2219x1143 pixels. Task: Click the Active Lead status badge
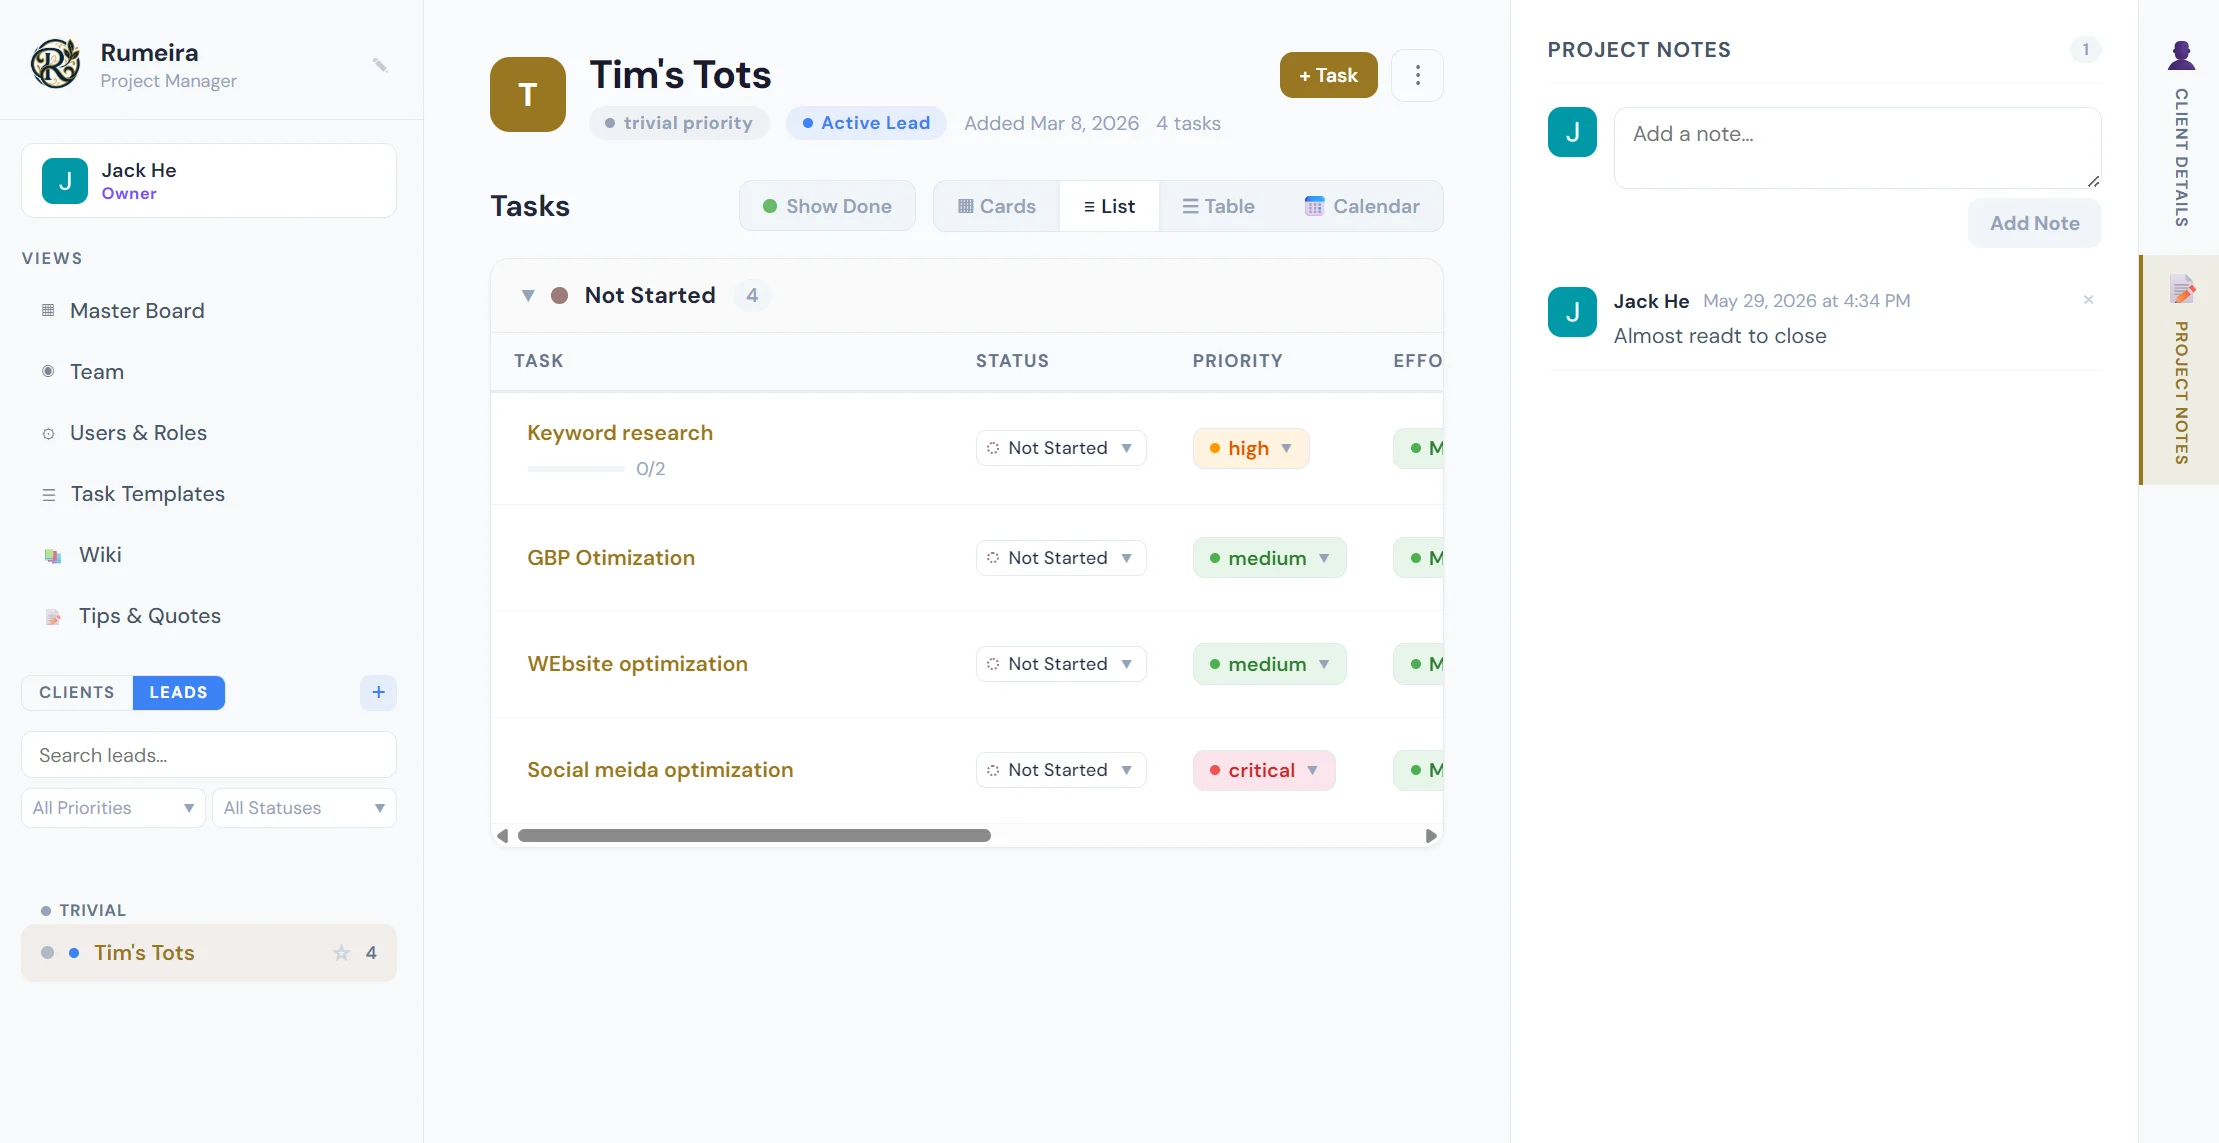(866, 123)
